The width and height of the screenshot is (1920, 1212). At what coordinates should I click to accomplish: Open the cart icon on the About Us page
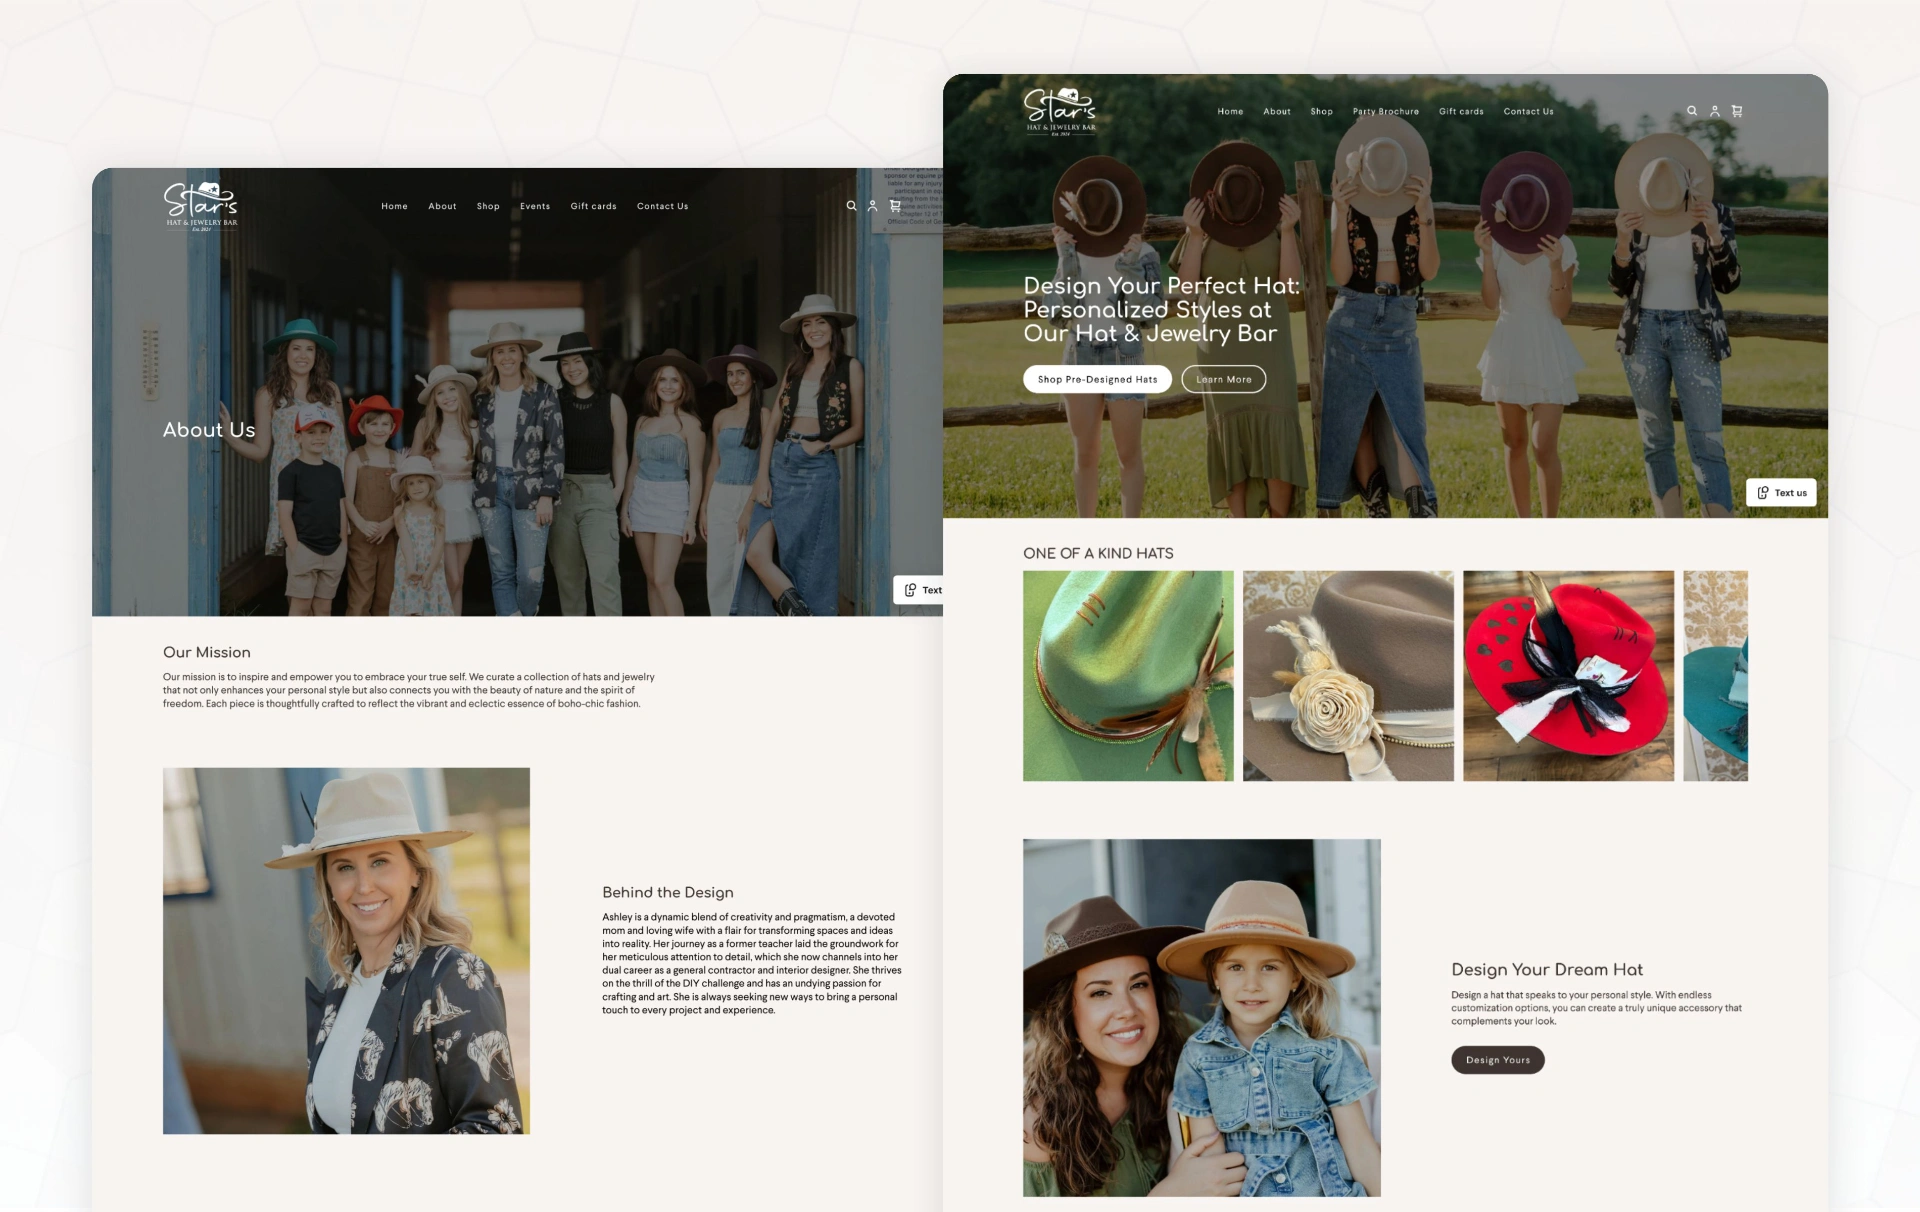pos(894,206)
